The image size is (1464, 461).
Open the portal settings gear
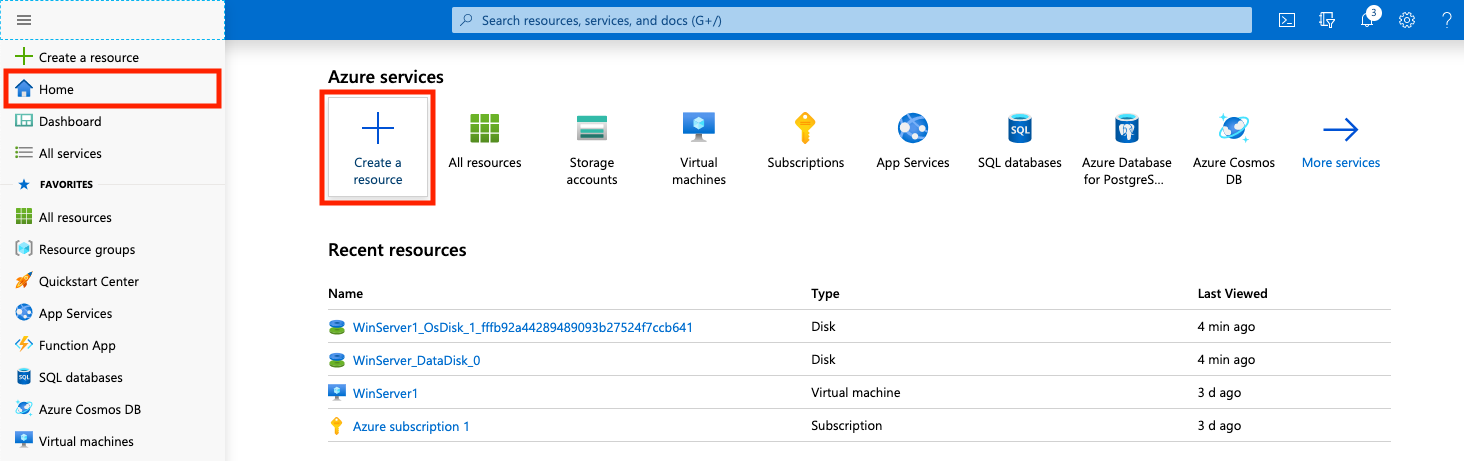click(x=1407, y=20)
